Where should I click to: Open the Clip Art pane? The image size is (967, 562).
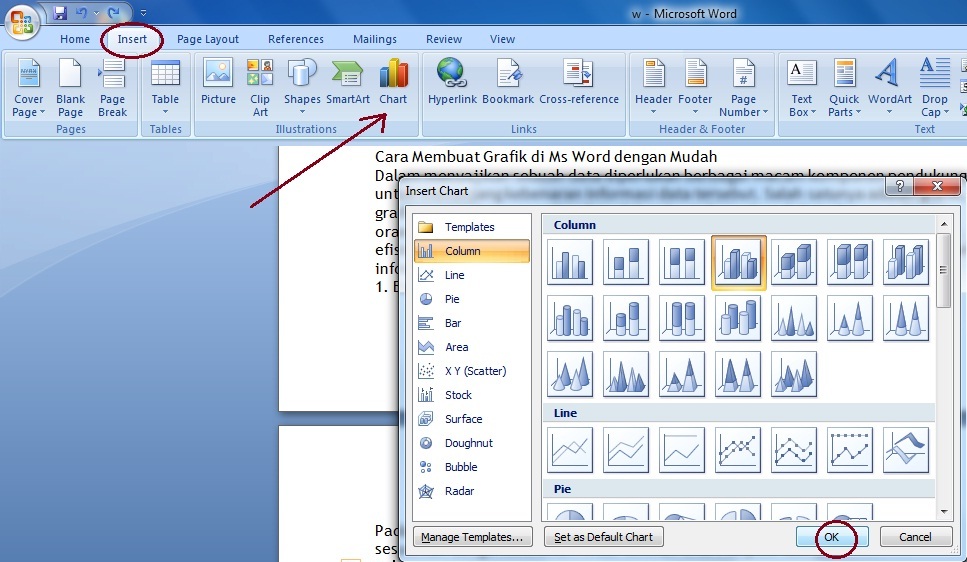(x=260, y=87)
